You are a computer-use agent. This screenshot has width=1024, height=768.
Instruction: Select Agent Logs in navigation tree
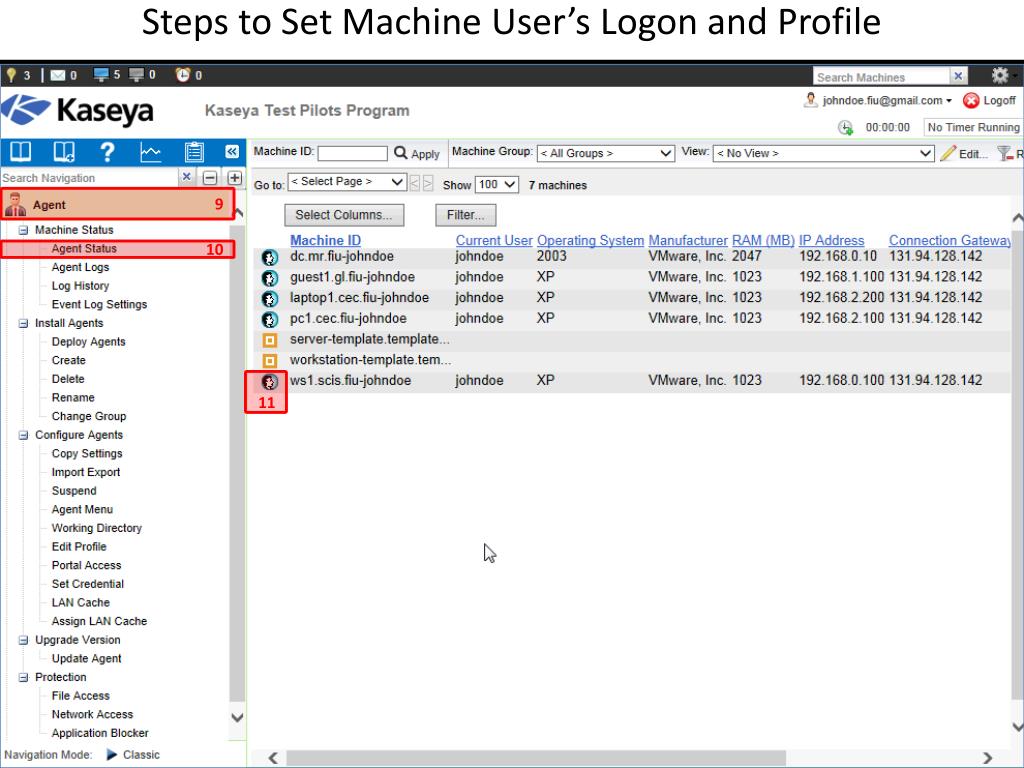coord(80,267)
